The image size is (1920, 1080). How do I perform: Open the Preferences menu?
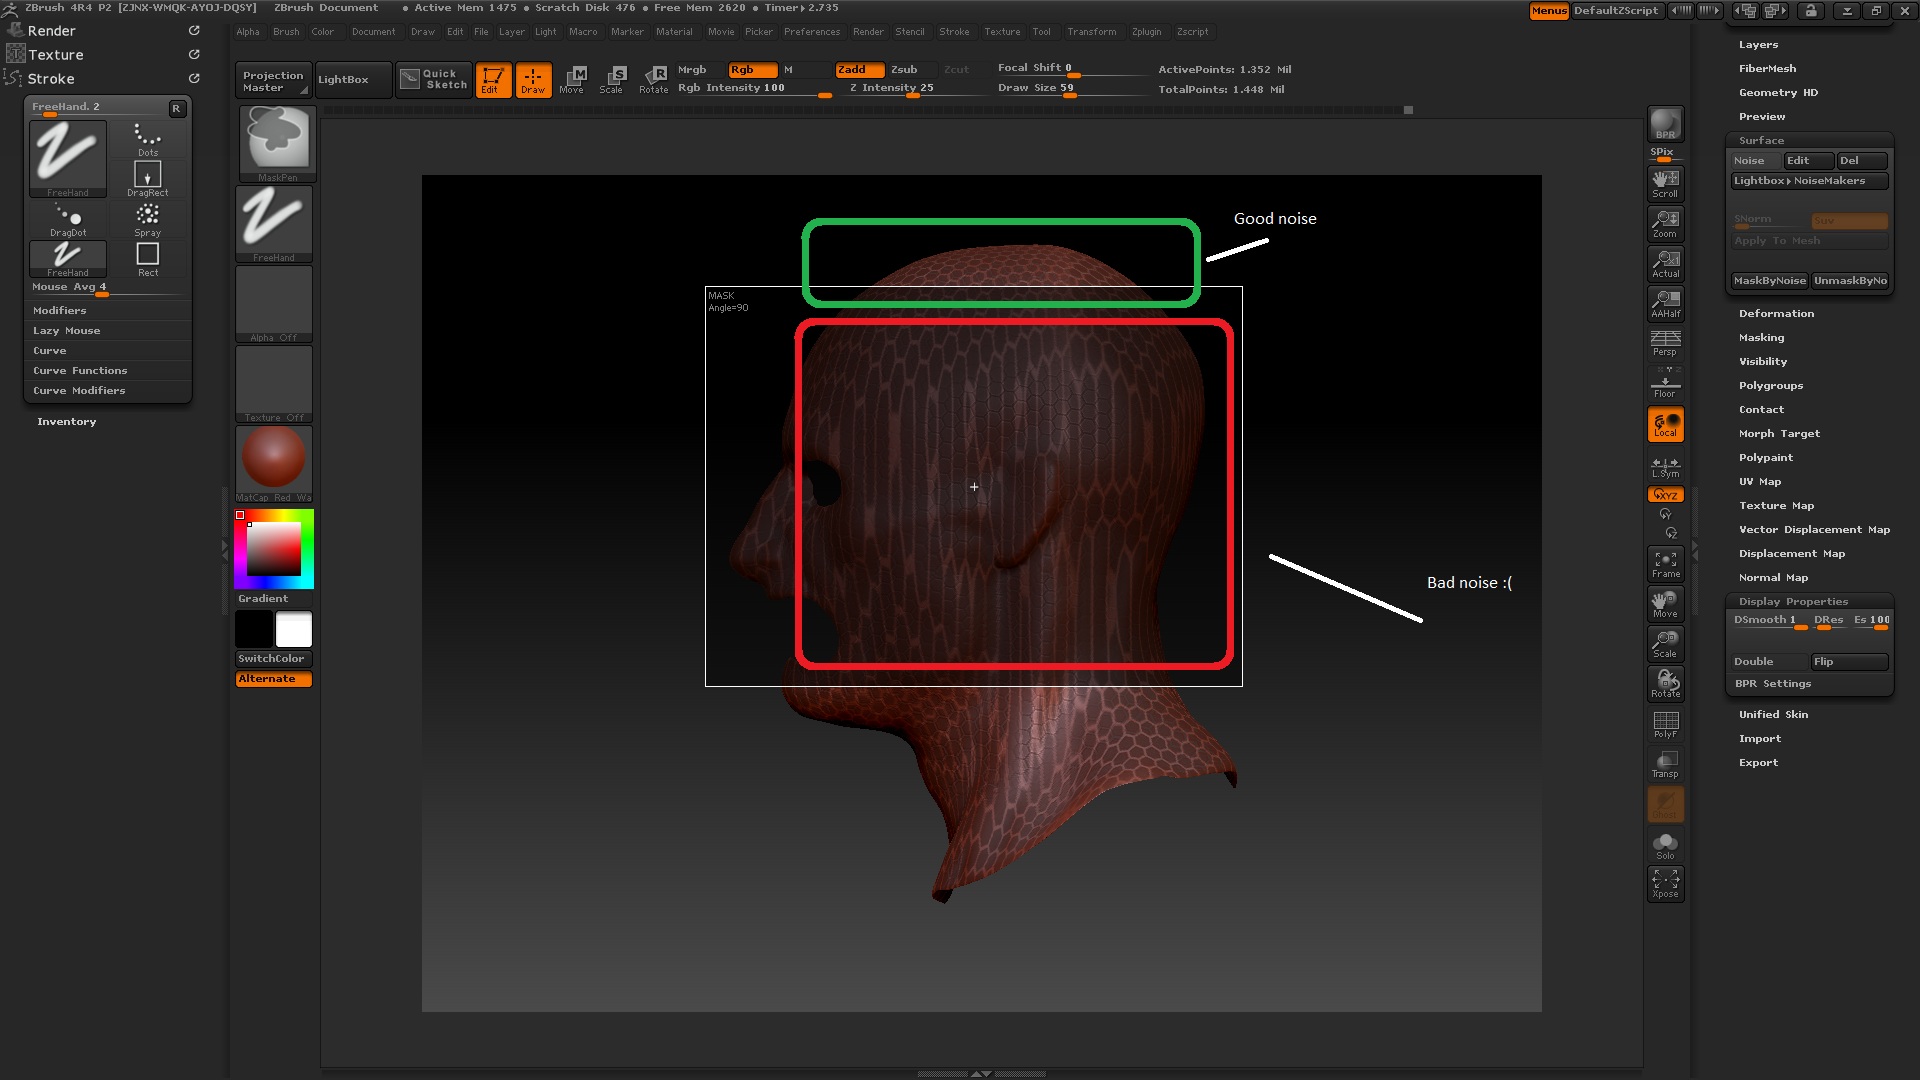click(x=812, y=32)
